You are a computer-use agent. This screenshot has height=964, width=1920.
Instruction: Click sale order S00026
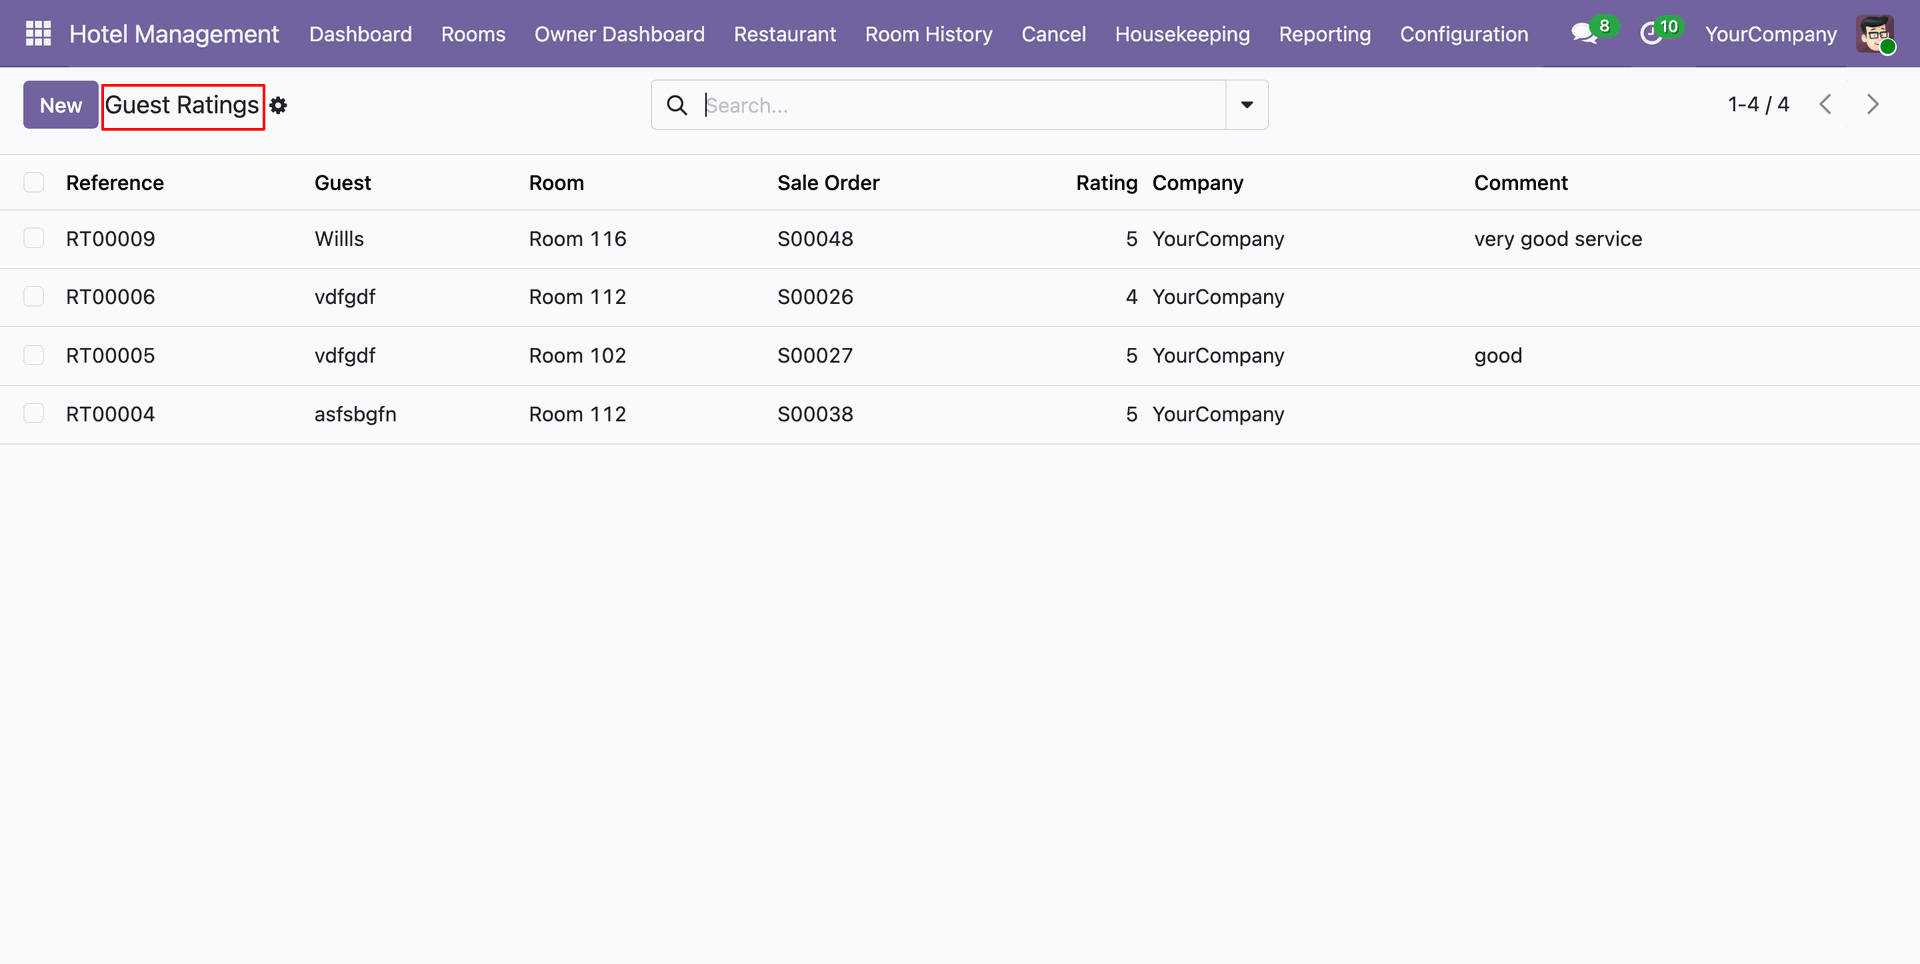(815, 297)
